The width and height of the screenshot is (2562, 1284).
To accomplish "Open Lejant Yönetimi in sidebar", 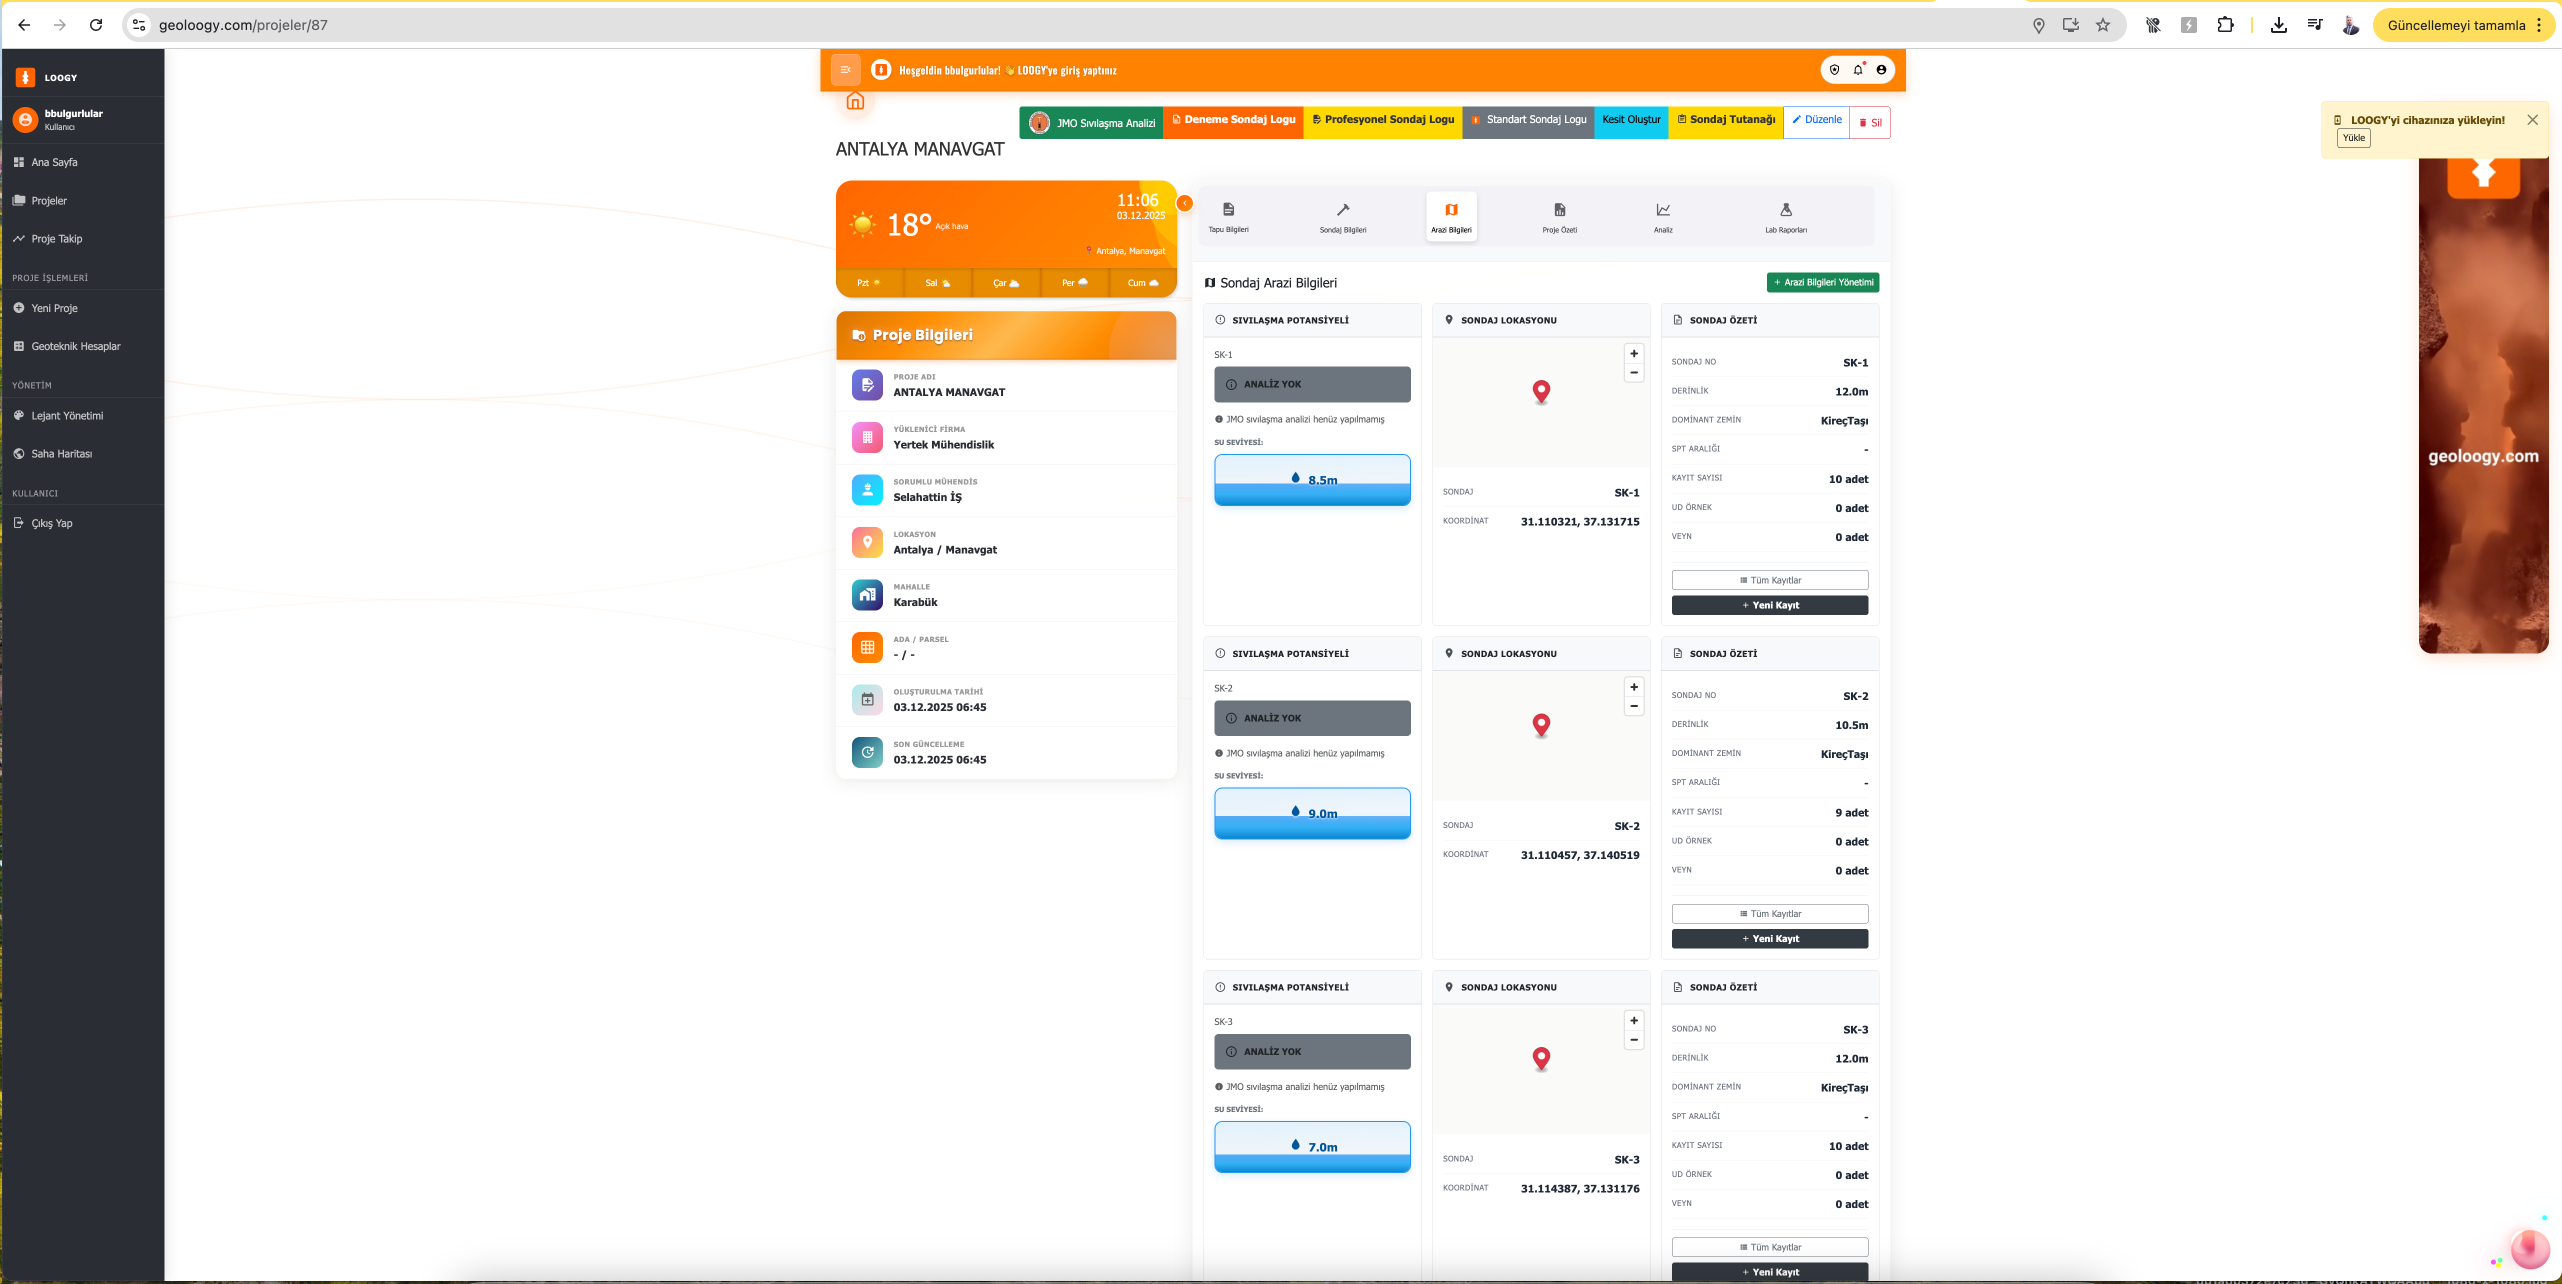I will click(66, 416).
